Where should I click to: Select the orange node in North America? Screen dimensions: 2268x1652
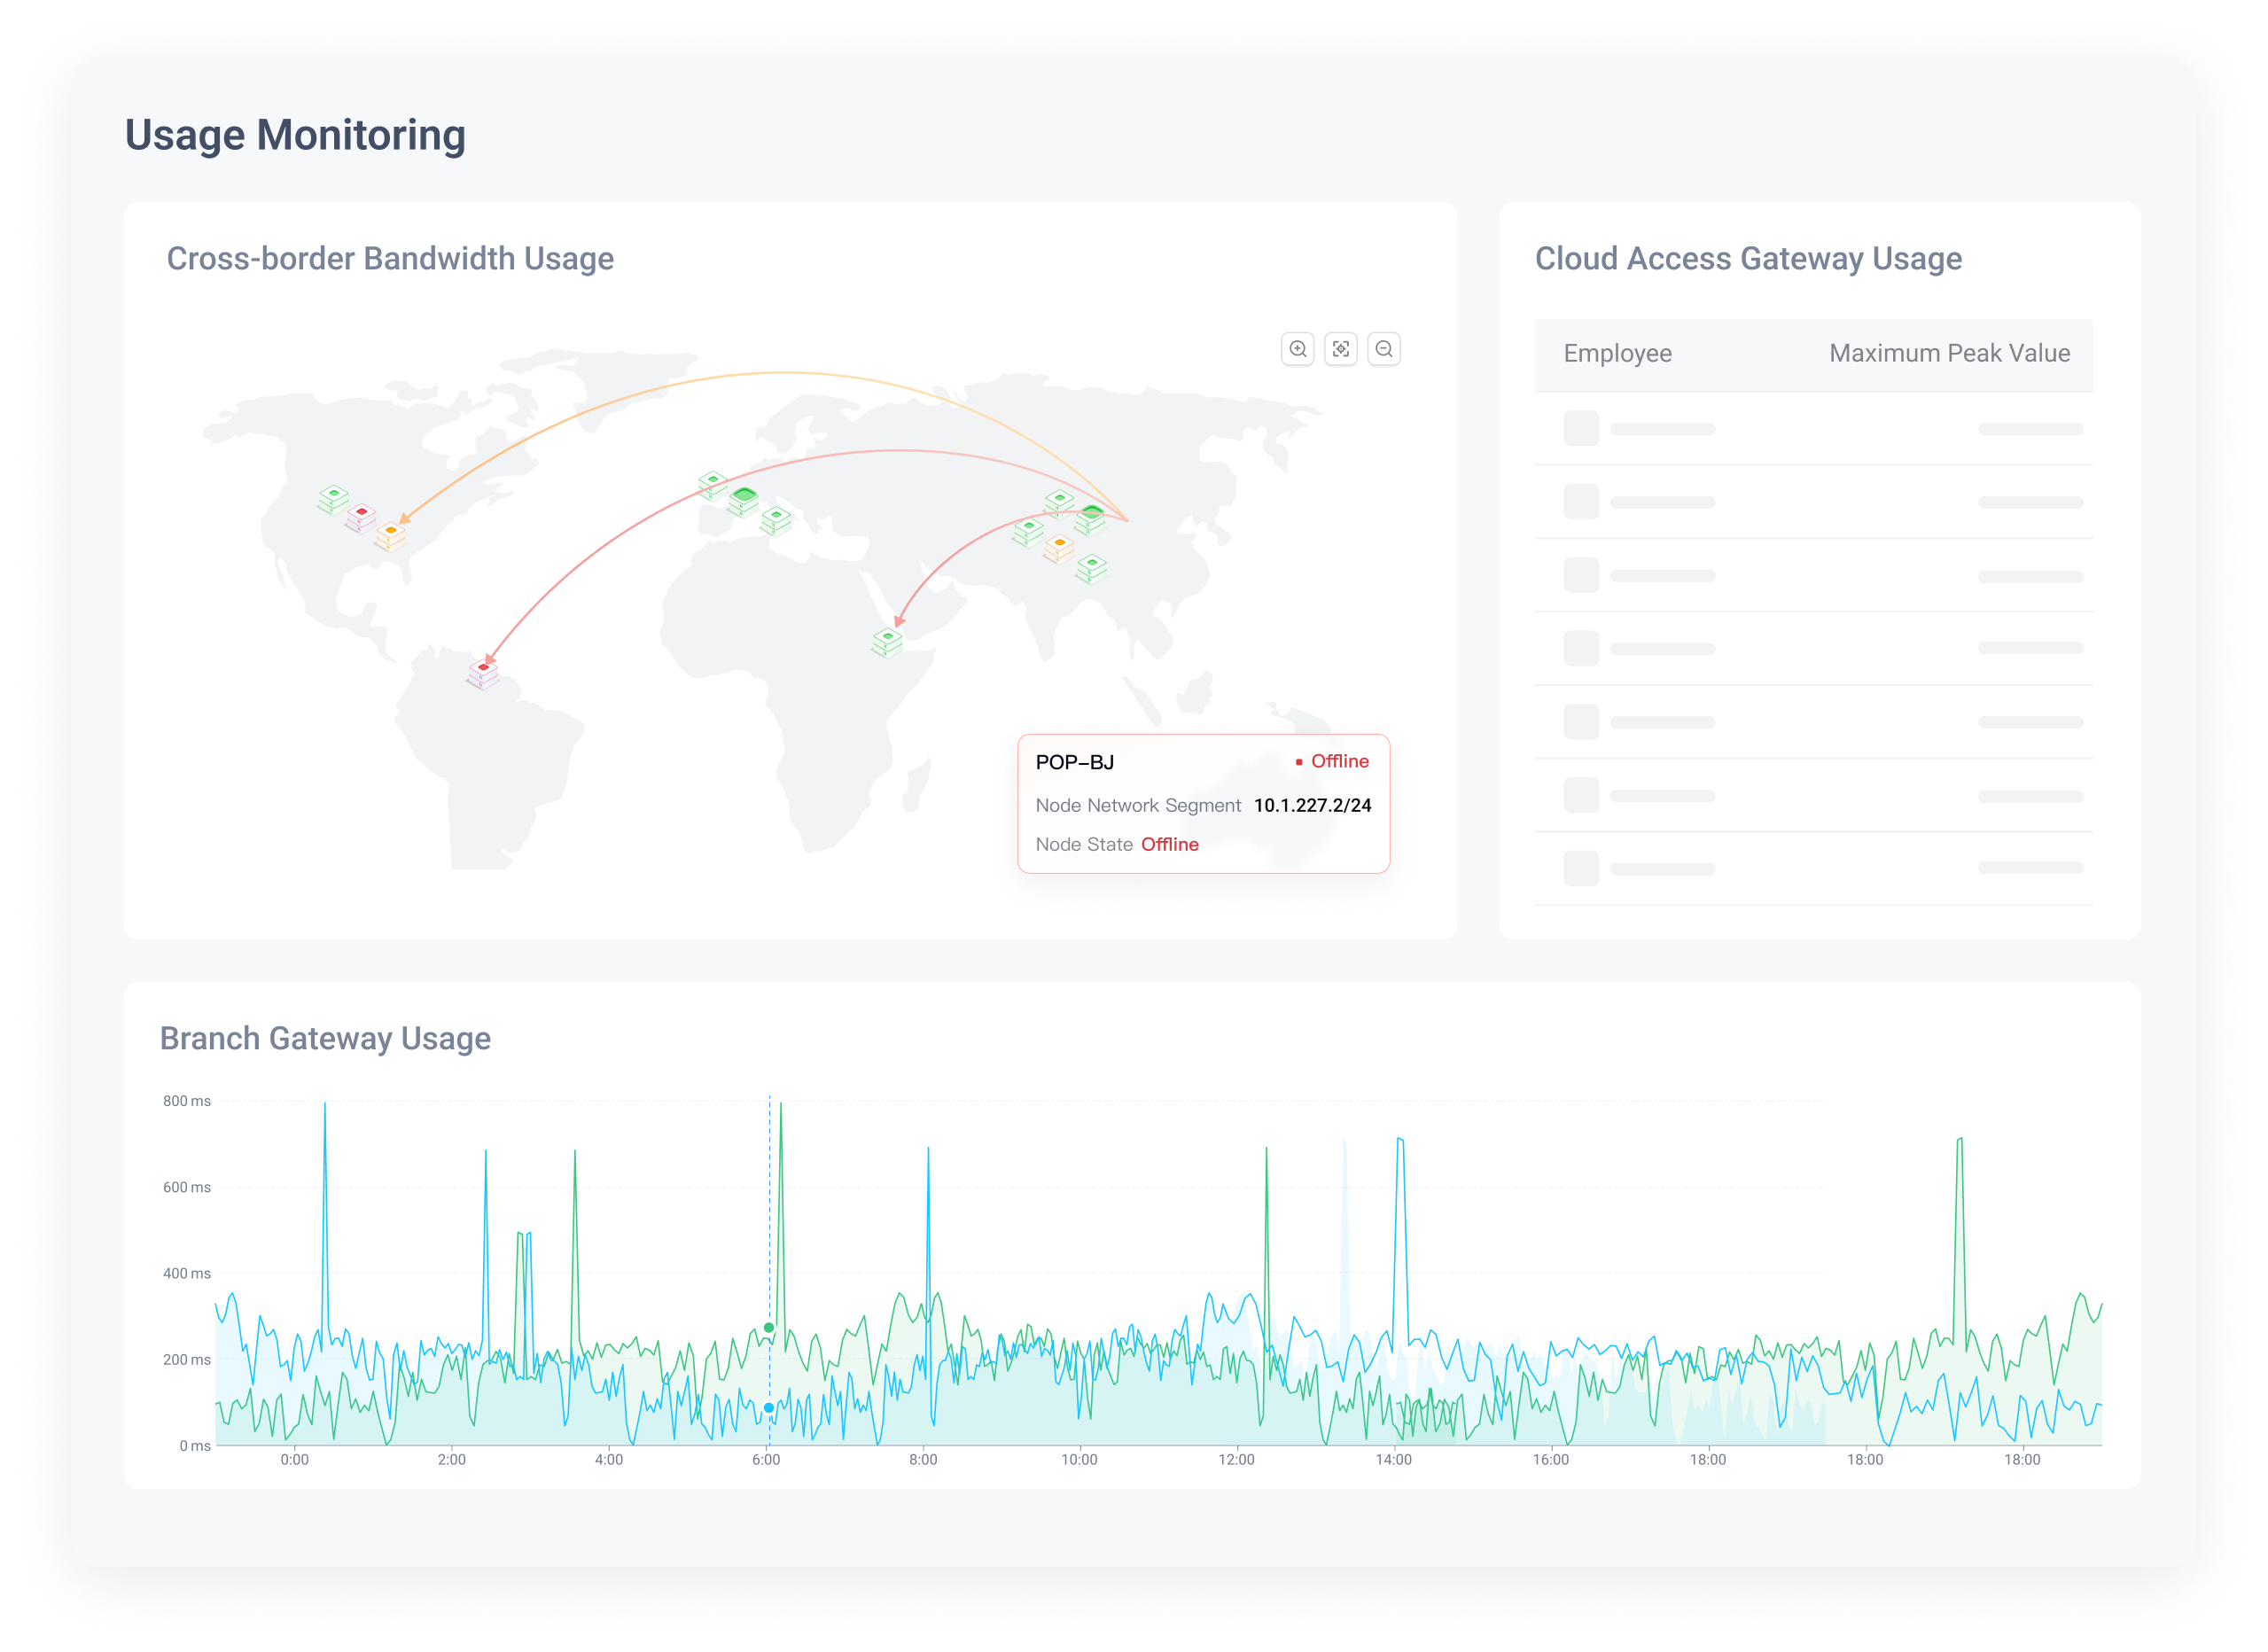[390, 536]
